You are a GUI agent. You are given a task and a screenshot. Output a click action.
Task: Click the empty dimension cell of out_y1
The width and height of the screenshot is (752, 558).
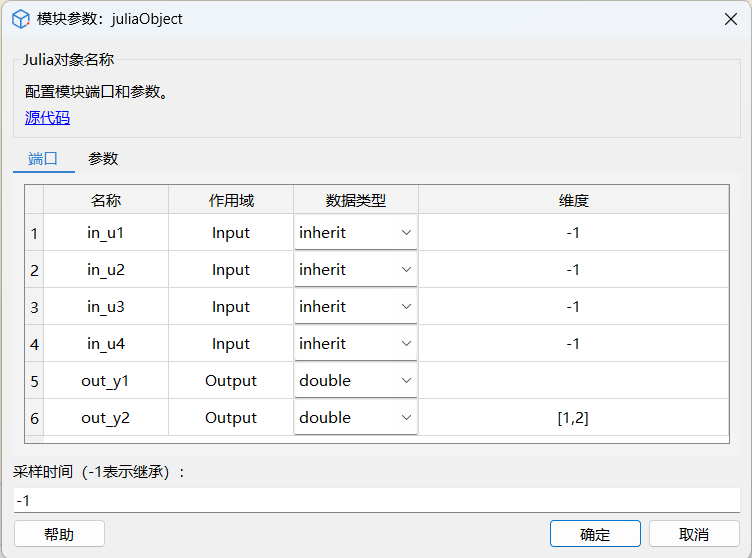point(573,381)
